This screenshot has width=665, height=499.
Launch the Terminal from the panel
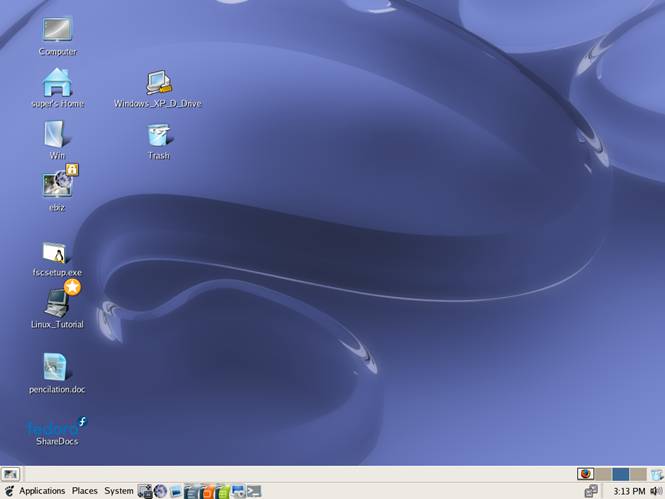pyautogui.click(x=254, y=491)
